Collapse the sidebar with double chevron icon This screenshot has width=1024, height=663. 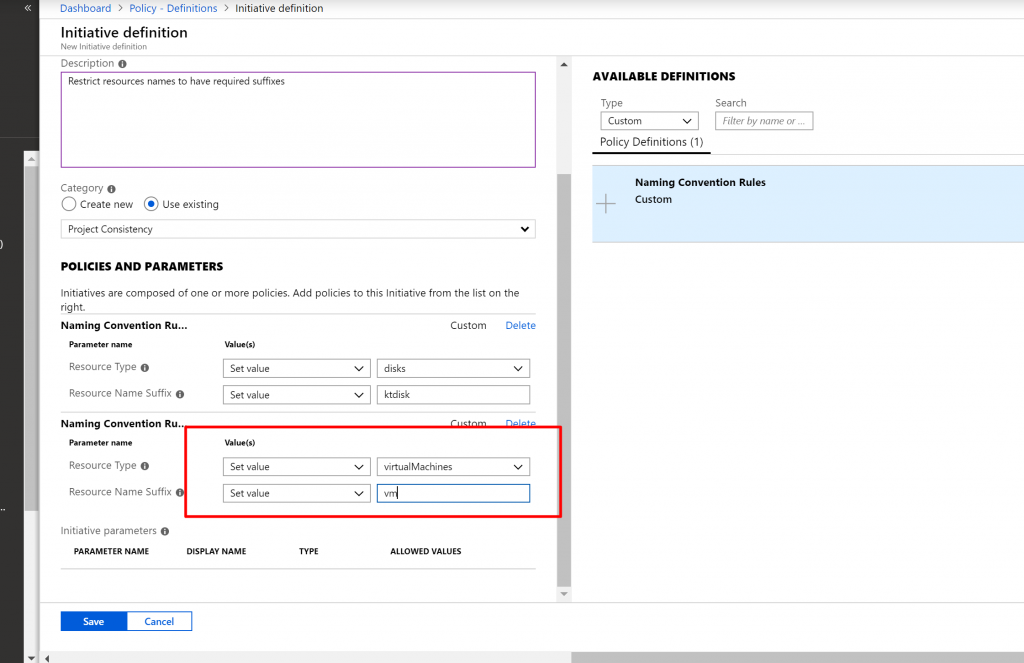(28, 8)
